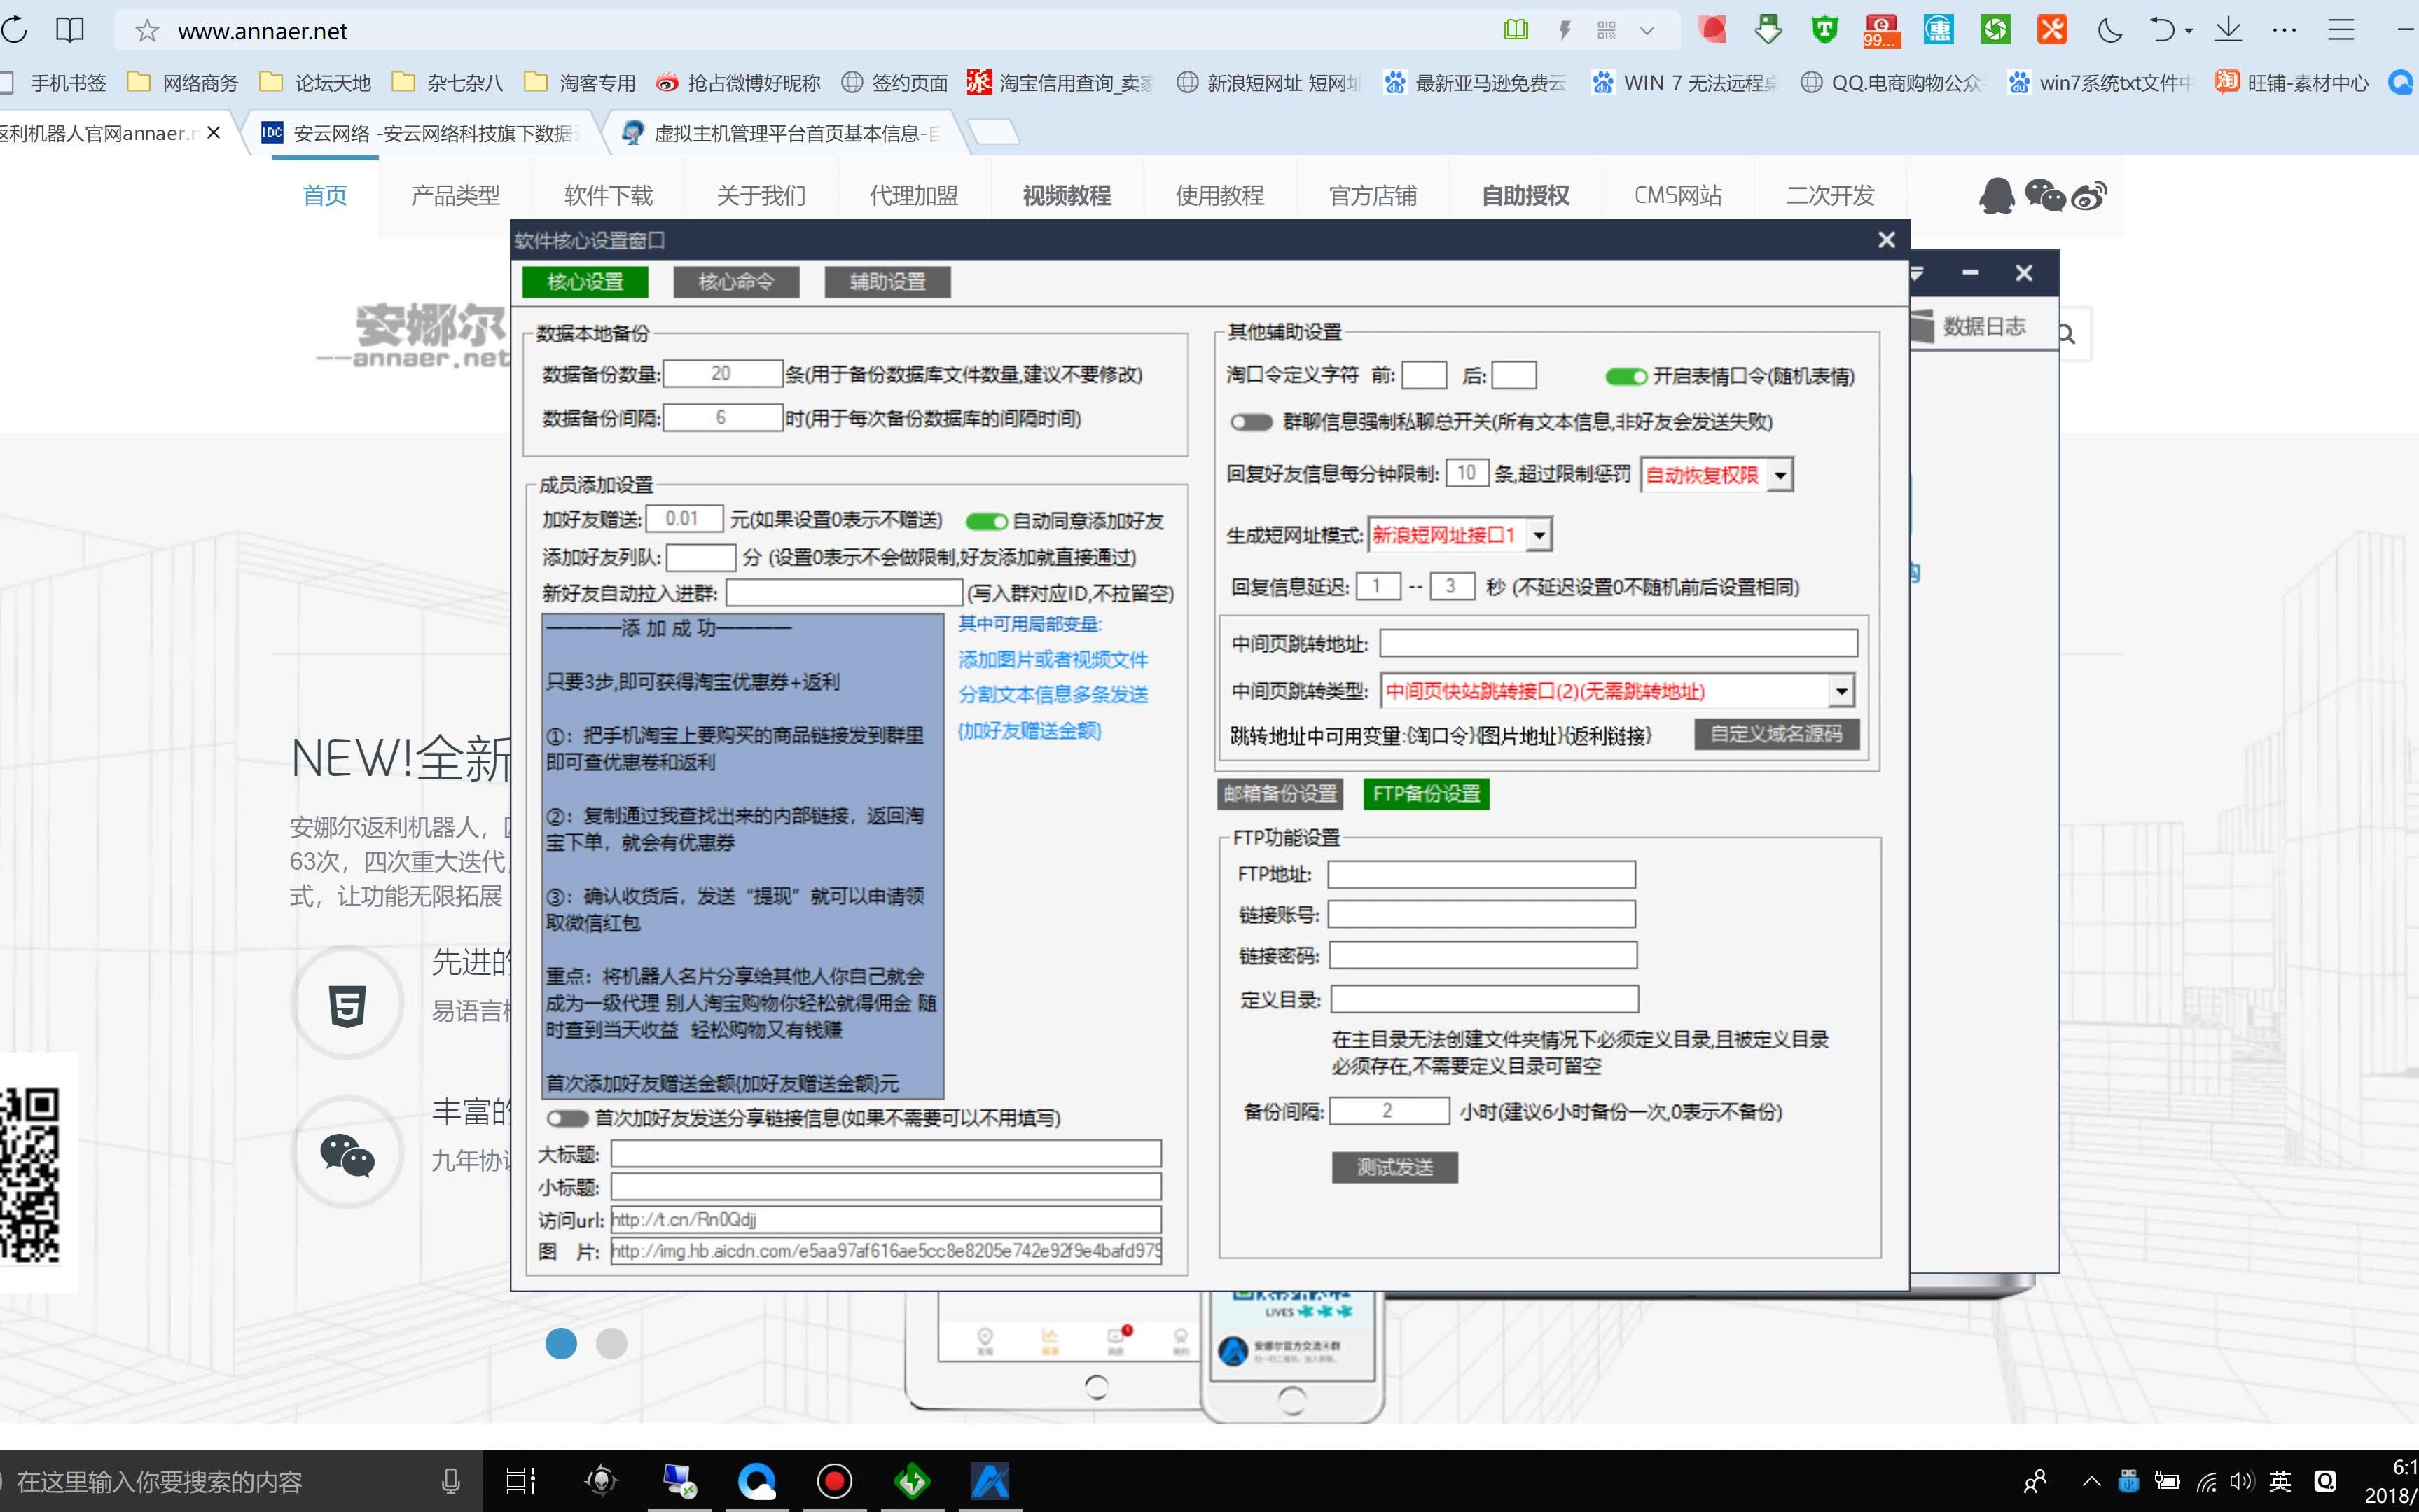This screenshot has height=1512, width=2419.
Task: Click the WeChat icon in the website header
Action: point(2044,195)
